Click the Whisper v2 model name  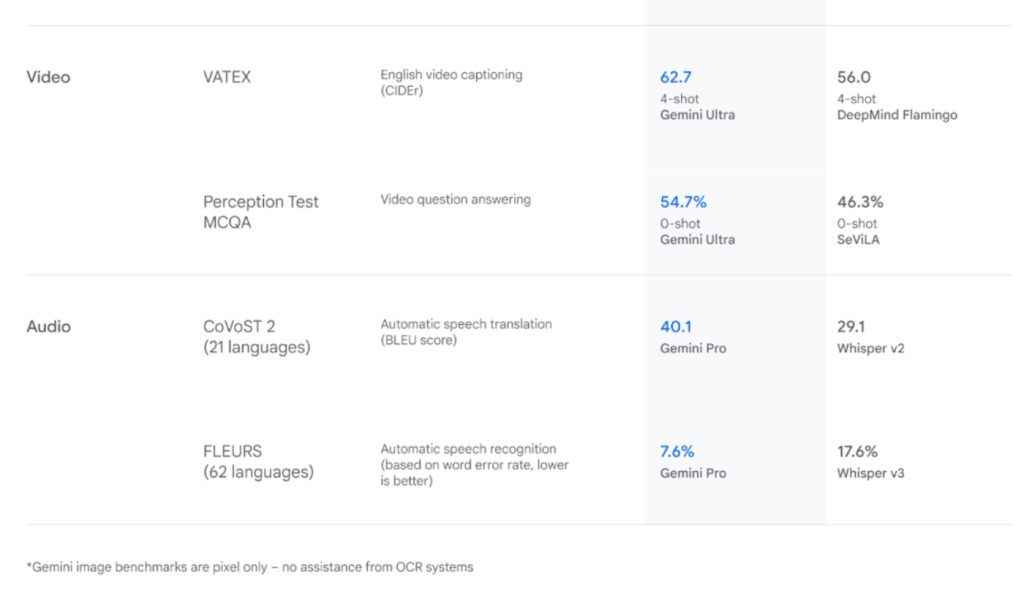pyautogui.click(x=870, y=349)
